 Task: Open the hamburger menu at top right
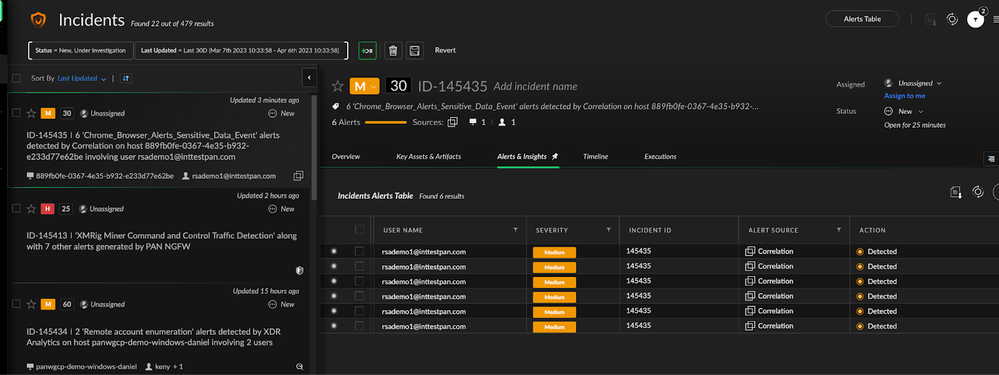point(995,20)
